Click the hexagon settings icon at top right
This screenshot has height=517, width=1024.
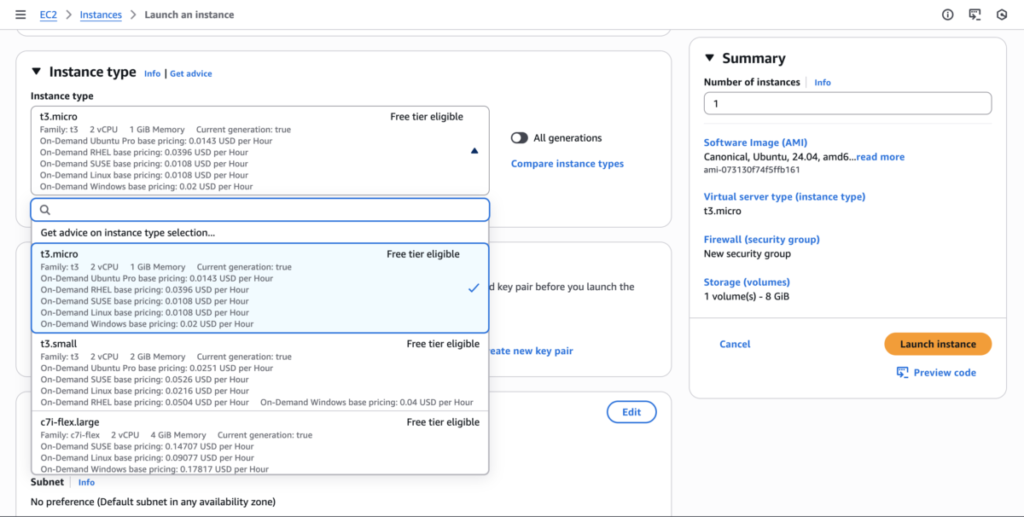pos(1002,15)
